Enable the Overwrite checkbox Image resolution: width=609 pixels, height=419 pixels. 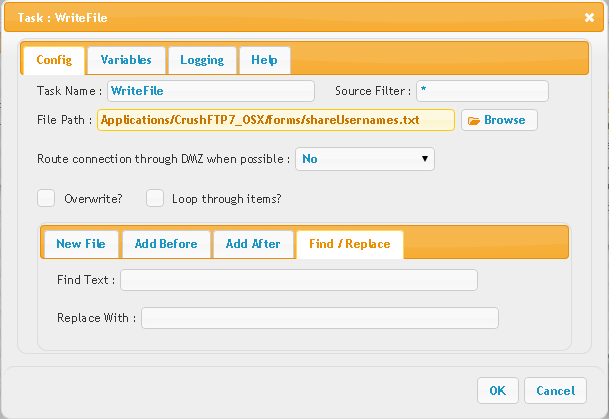pyautogui.click(x=46, y=198)
